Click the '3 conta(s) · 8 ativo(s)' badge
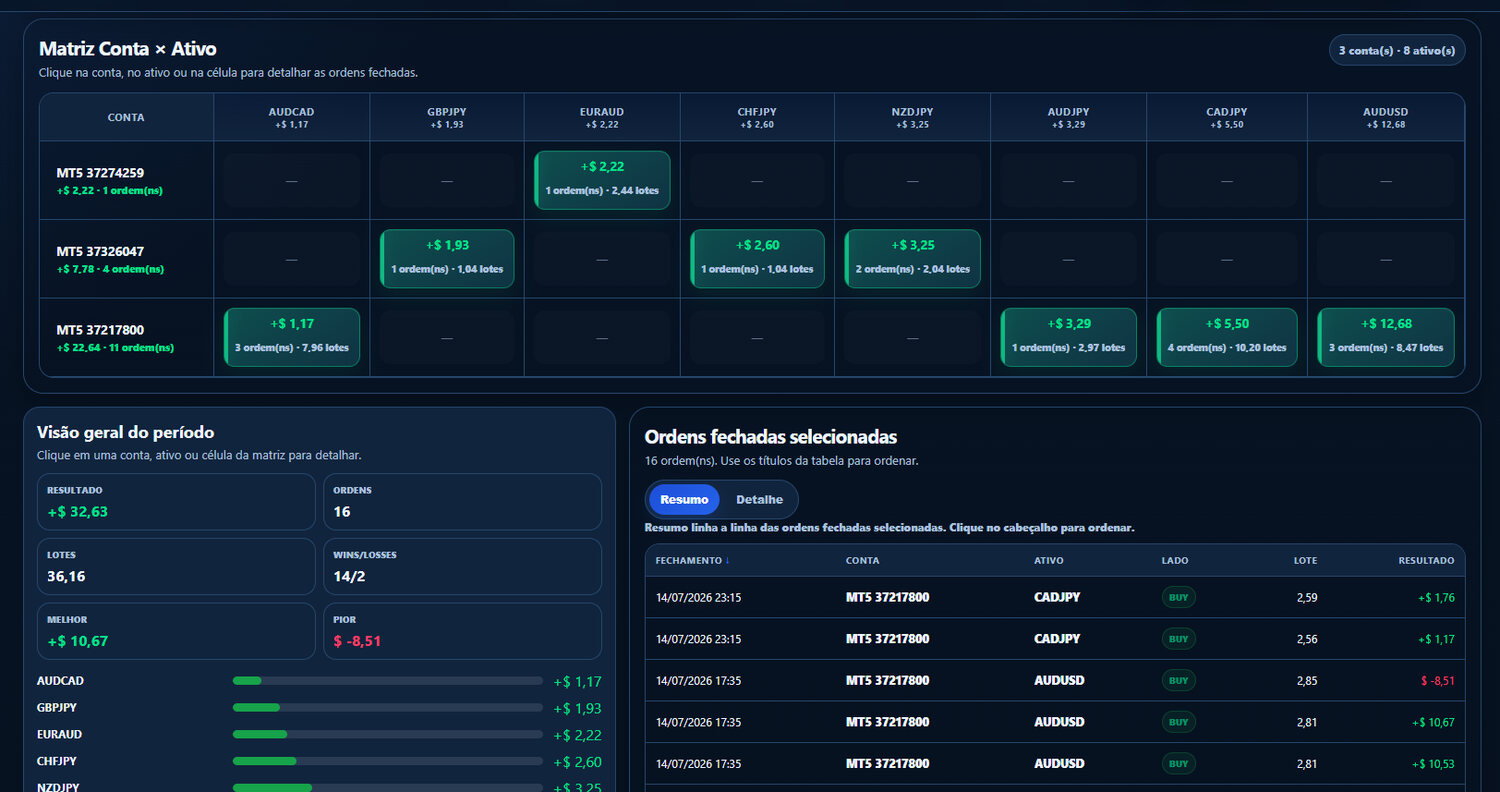The width and height of the screenshot is (1500, 792). click(1397, 50)
